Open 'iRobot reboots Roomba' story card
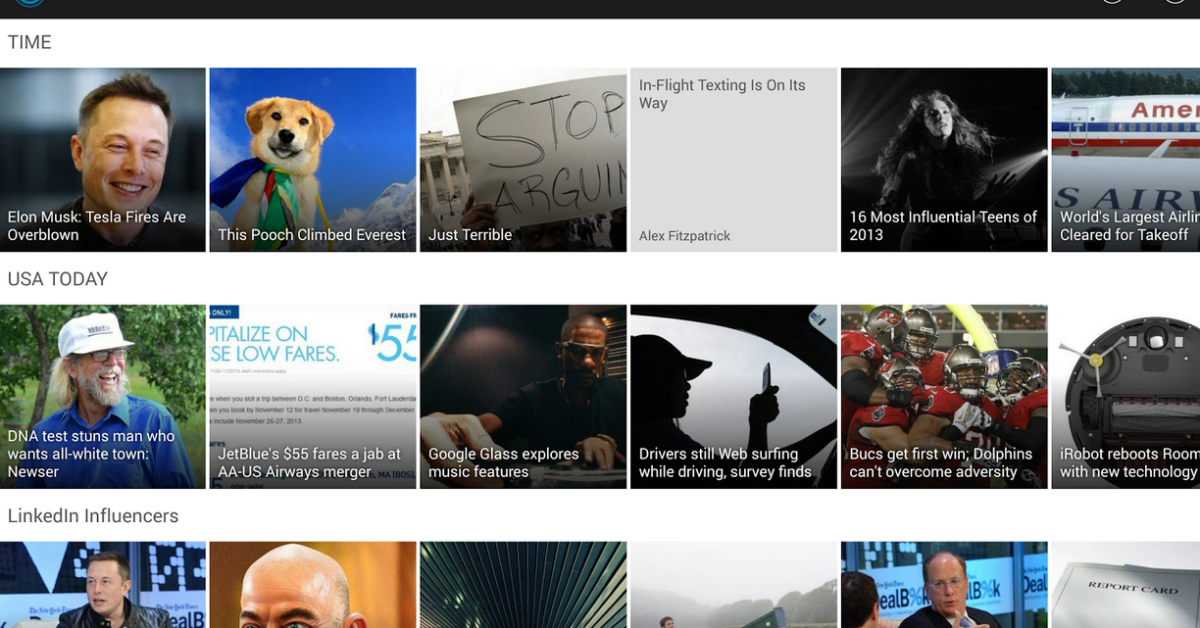This screenshot has height=628, width=1200. coord(1126,397)
